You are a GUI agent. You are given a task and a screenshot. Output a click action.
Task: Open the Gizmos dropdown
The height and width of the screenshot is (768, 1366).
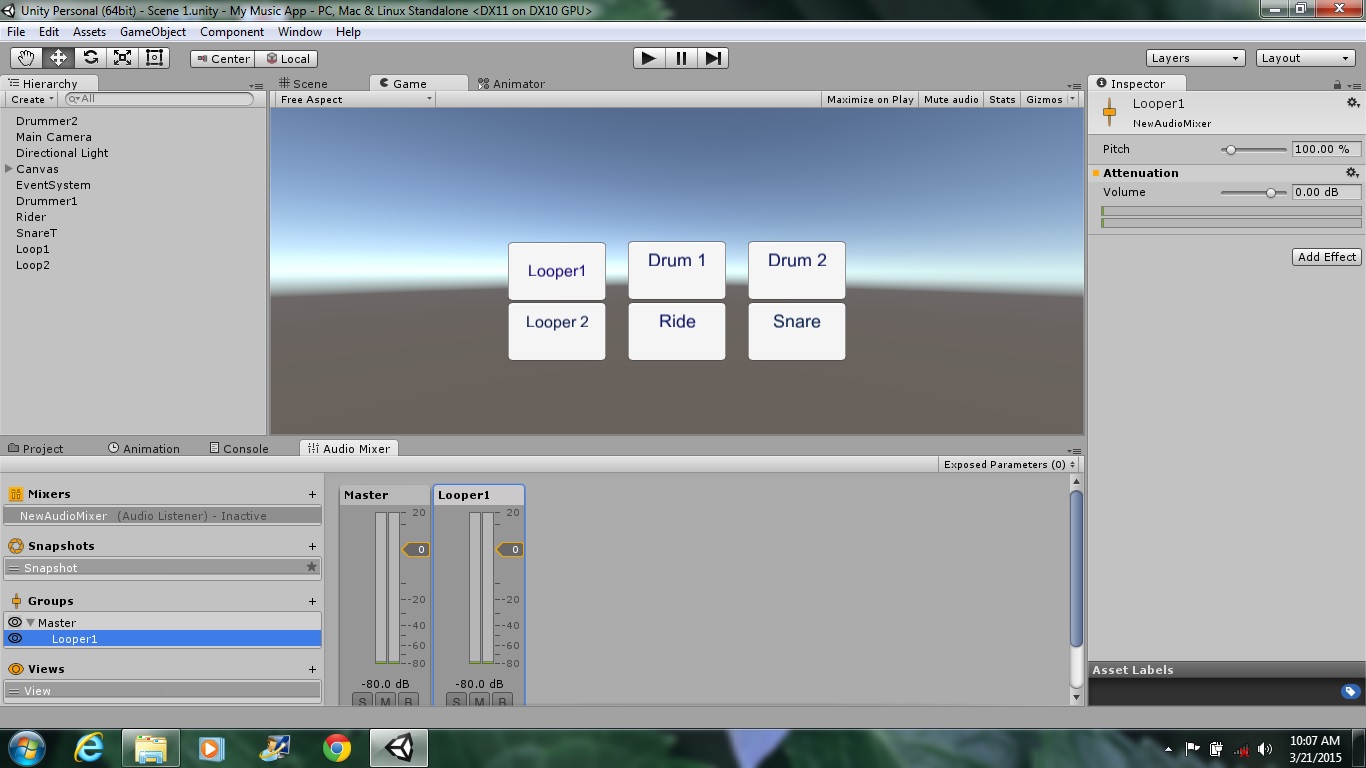(x=1050, y=99)
